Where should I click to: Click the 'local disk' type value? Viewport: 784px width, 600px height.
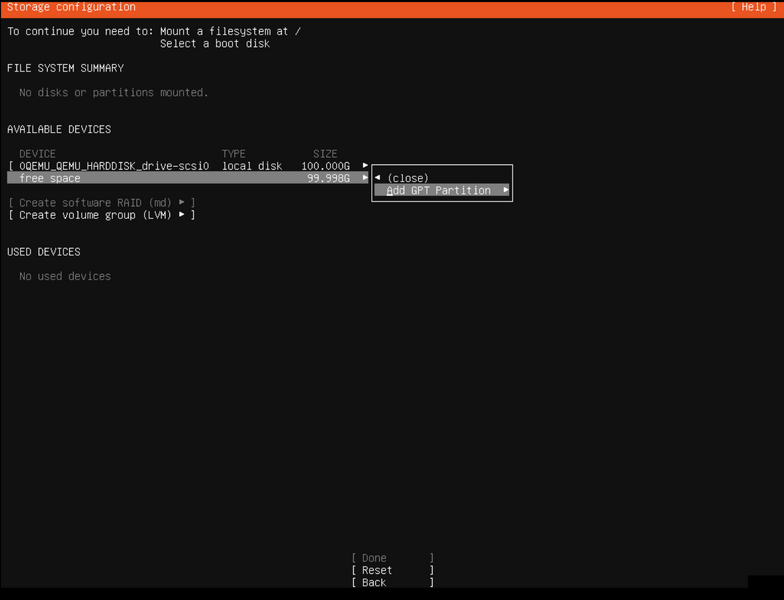click(252, 166)
